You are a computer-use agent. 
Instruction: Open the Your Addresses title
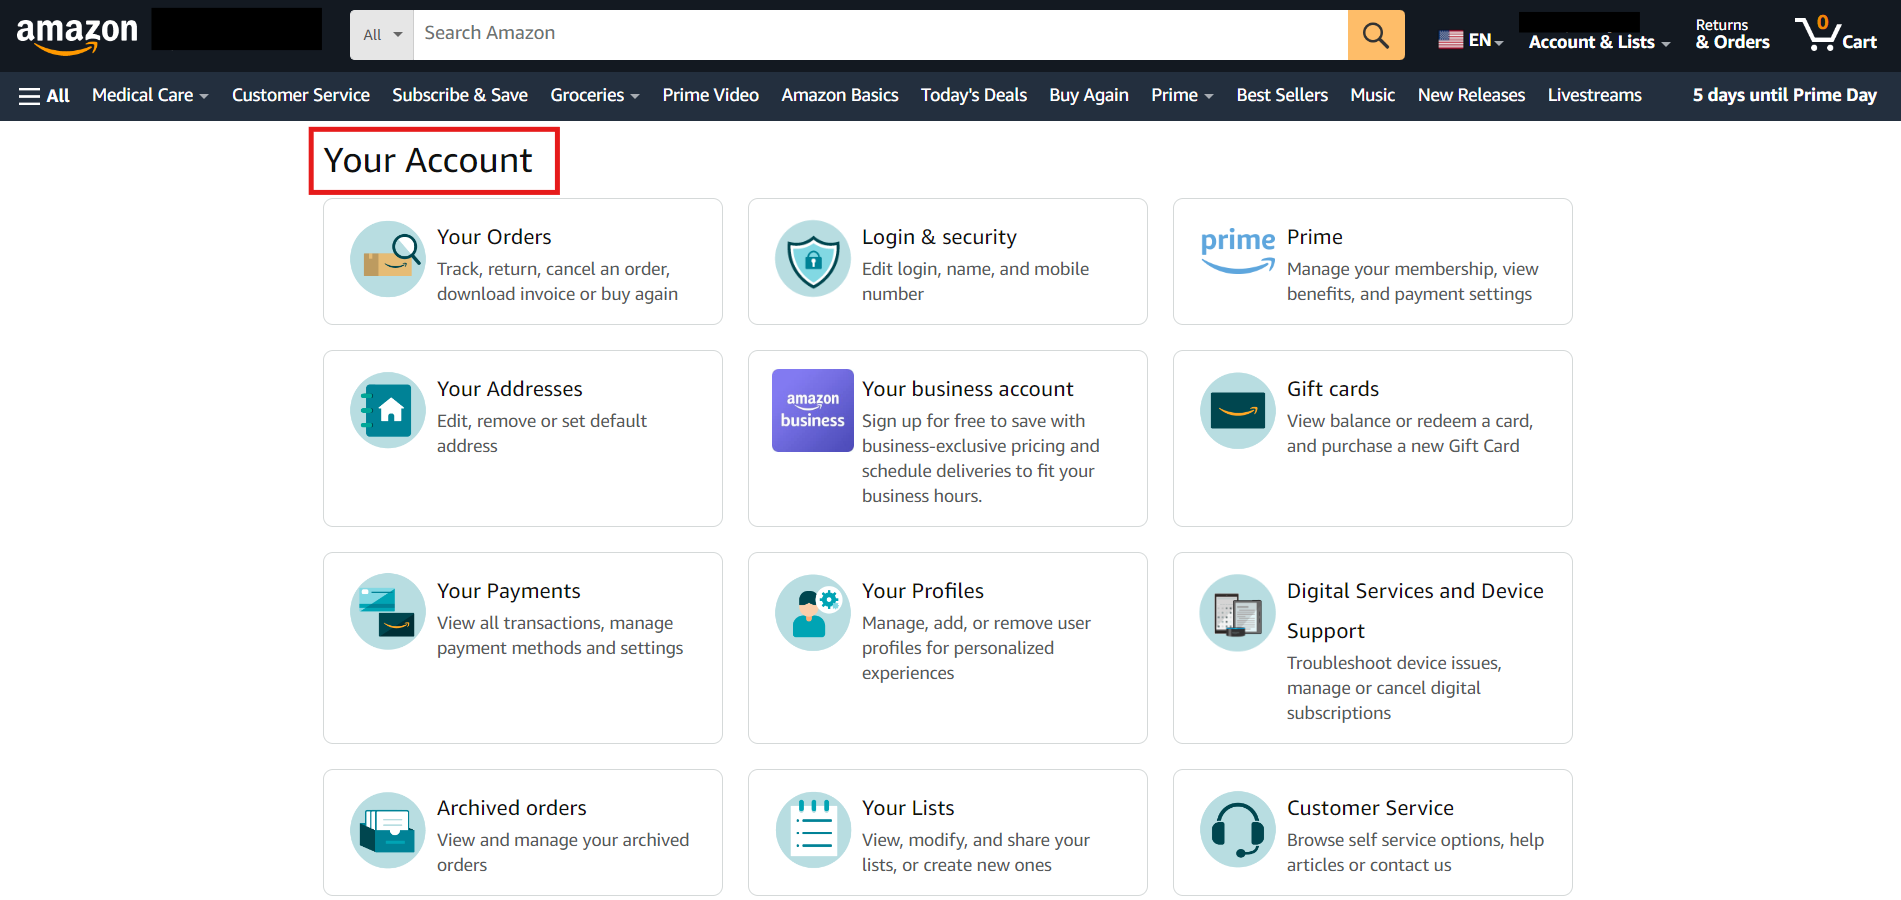(510, 389)
